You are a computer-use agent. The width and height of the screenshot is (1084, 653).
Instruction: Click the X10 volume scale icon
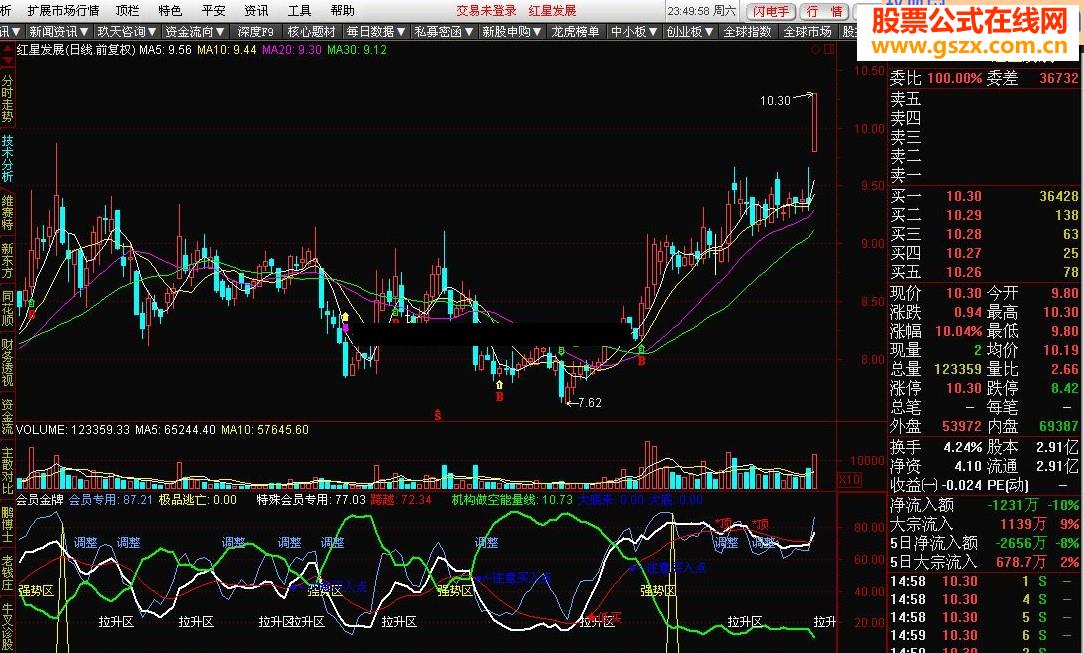click(x=849, y=479)
